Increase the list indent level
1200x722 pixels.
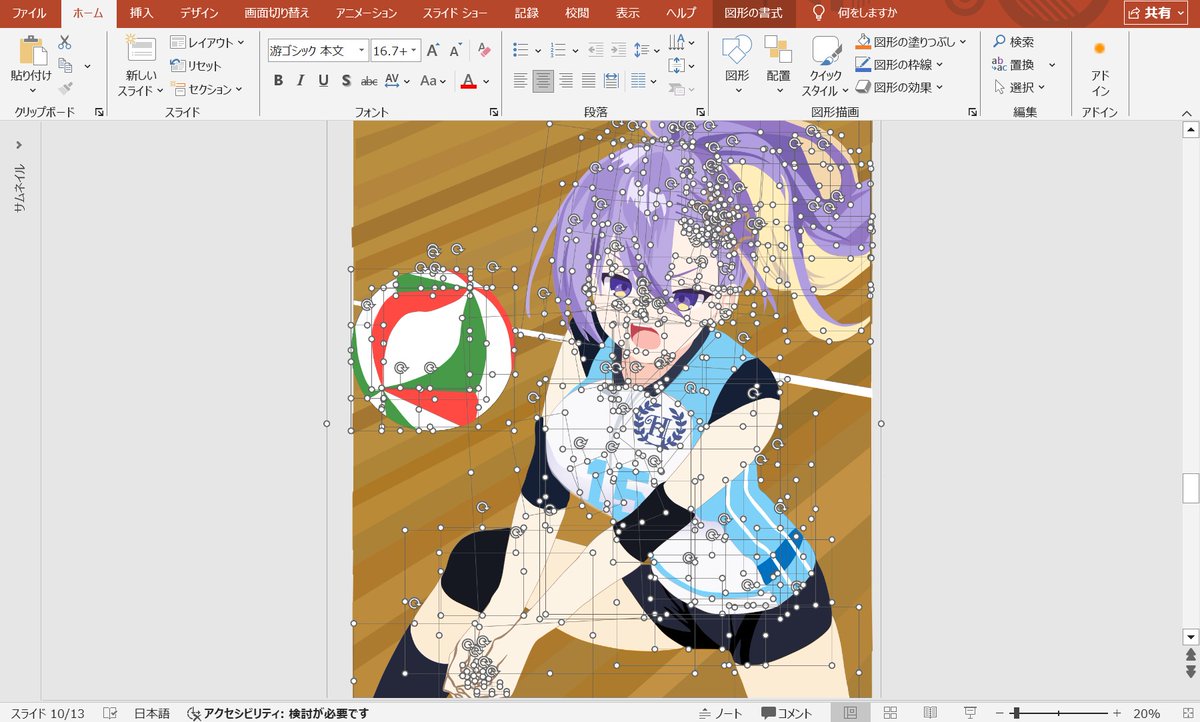pos(619,50)
